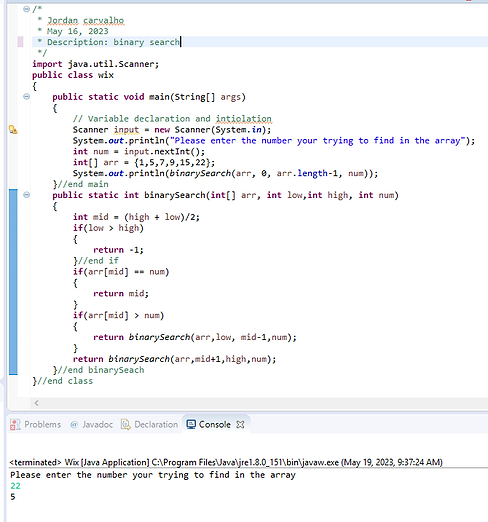The image size is (488, 522).
Task: Collapse the header comment block fold
Action: click(26, 9)
